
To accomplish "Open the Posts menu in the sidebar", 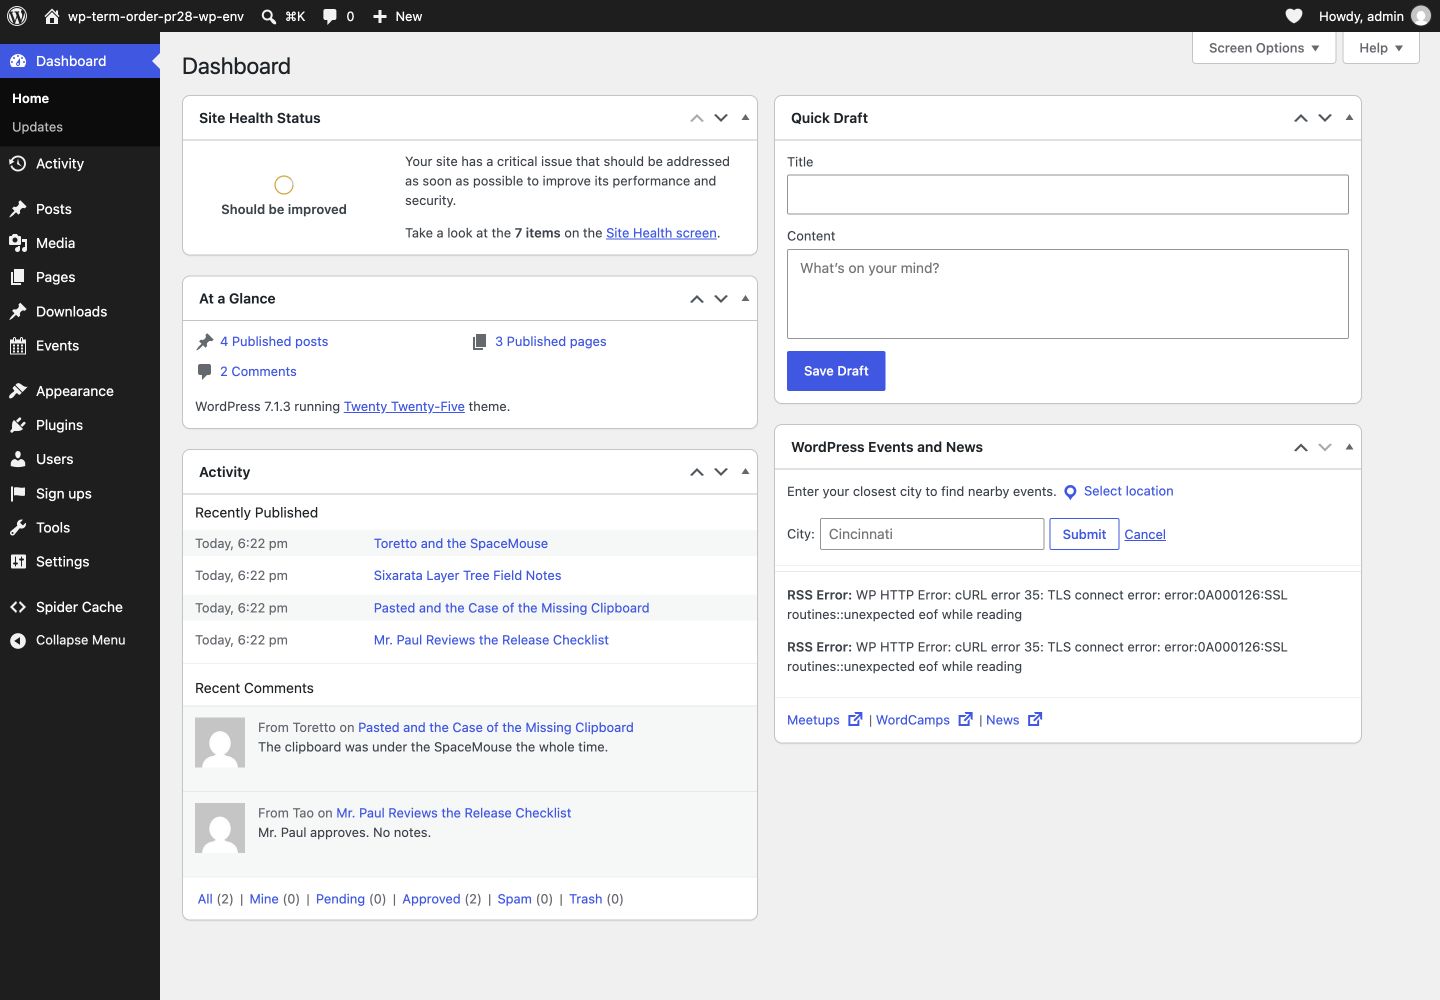I will point(80,209).
